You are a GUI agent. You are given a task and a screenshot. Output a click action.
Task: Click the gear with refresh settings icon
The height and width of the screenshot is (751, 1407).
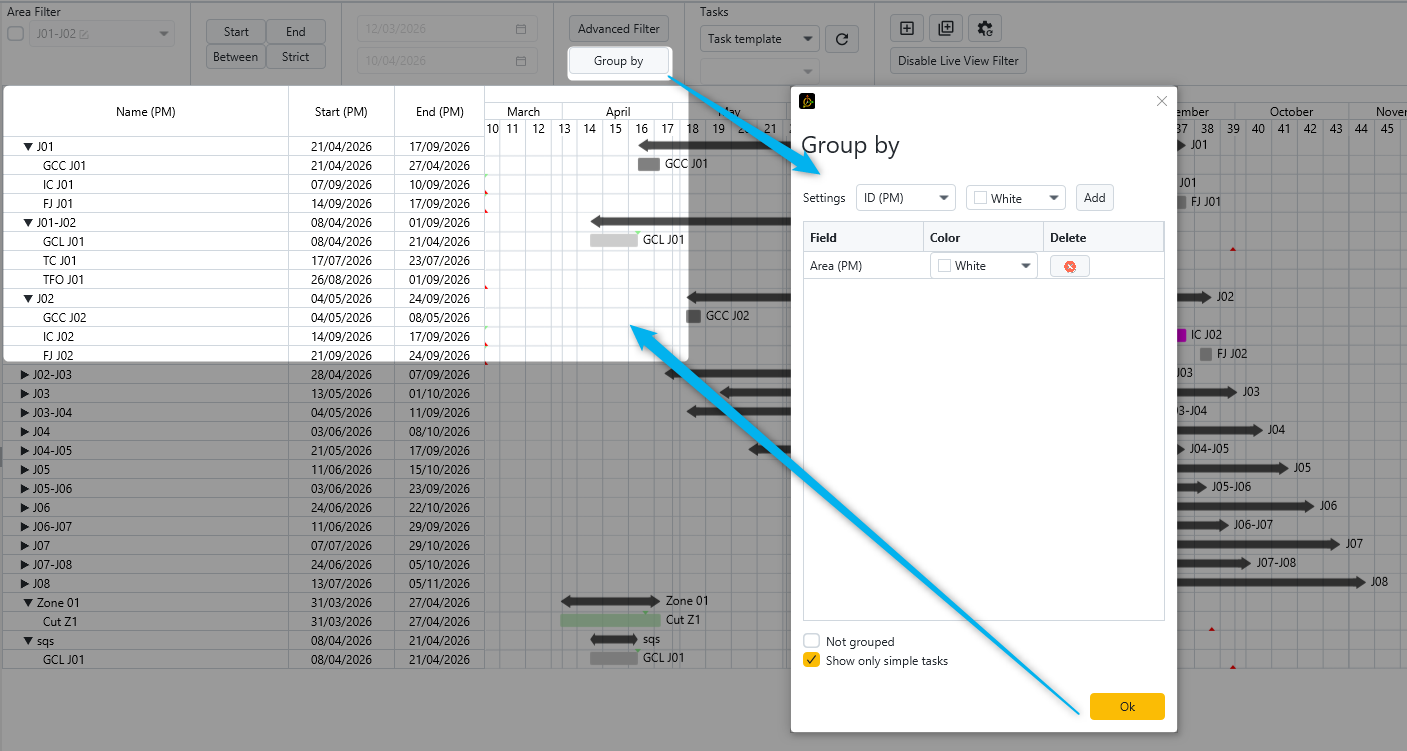pyautogui.click(x=985, y=29)
